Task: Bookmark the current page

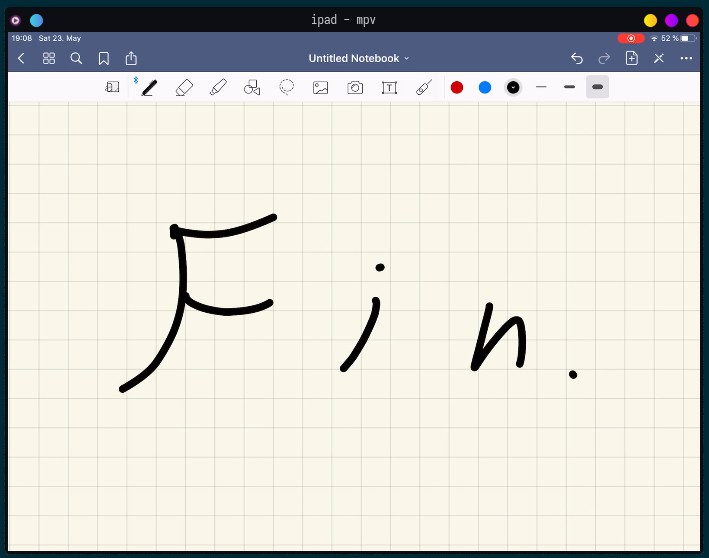Action: (104, 58)
